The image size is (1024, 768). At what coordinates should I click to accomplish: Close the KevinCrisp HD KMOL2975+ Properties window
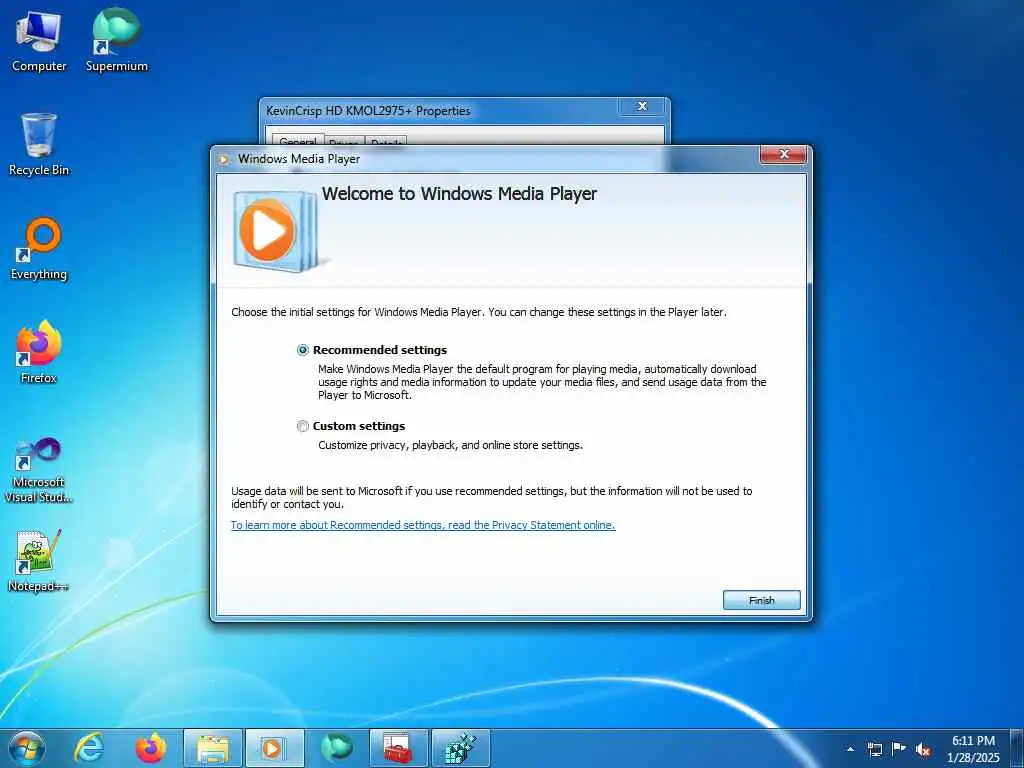coord(643,106)
